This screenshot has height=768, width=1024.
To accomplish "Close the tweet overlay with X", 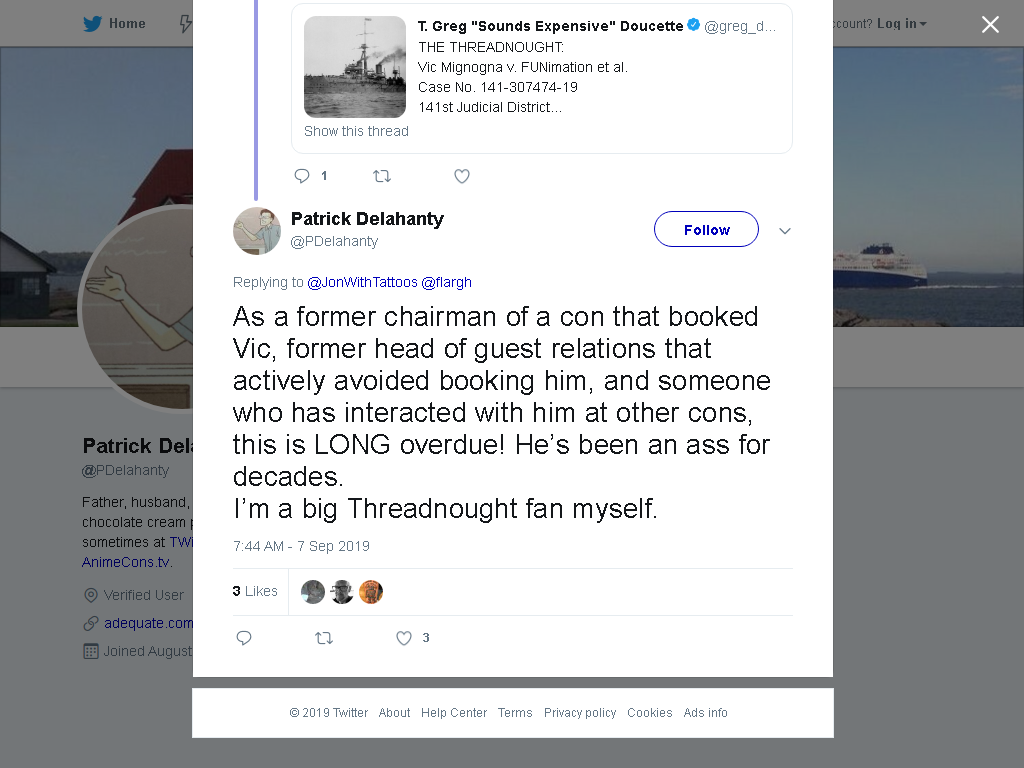I will point(990,25).
